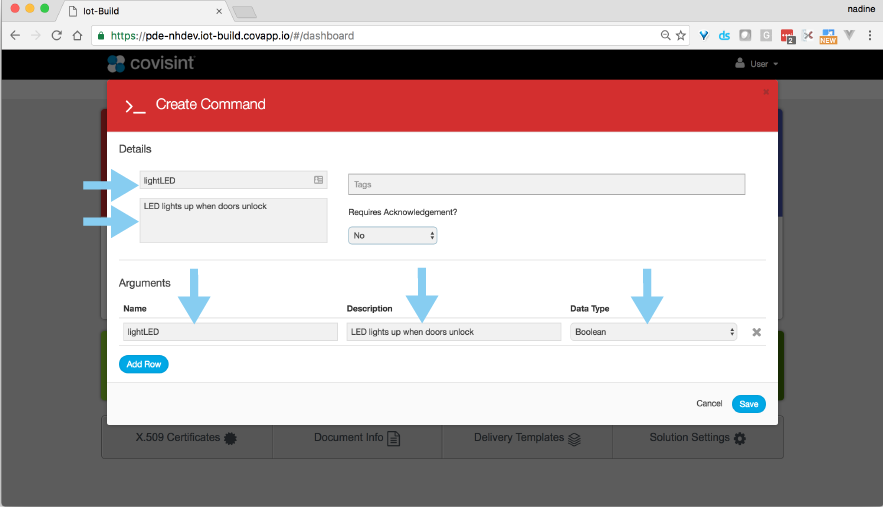
Task: Open the Data Type Boolean dropdown
Action: [654, 332]
